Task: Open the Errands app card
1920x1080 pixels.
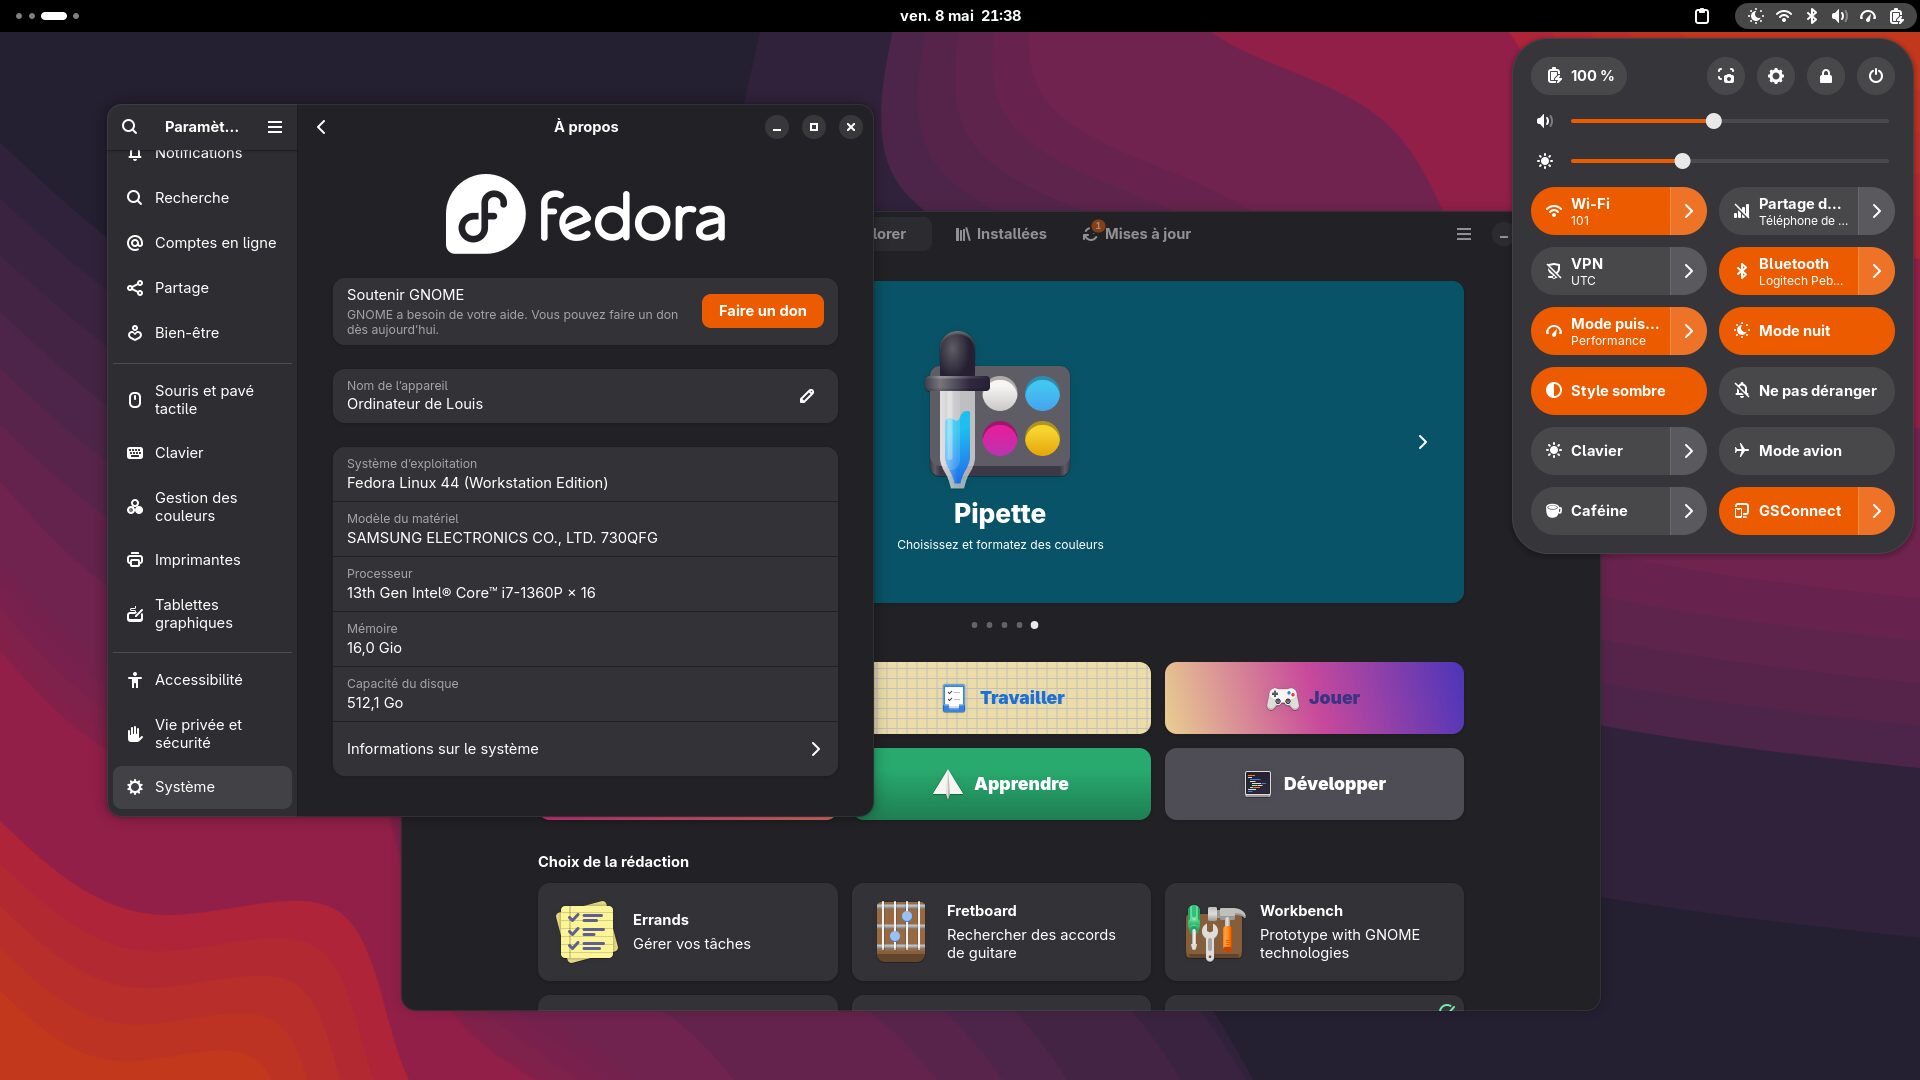Action: point(688,932)
